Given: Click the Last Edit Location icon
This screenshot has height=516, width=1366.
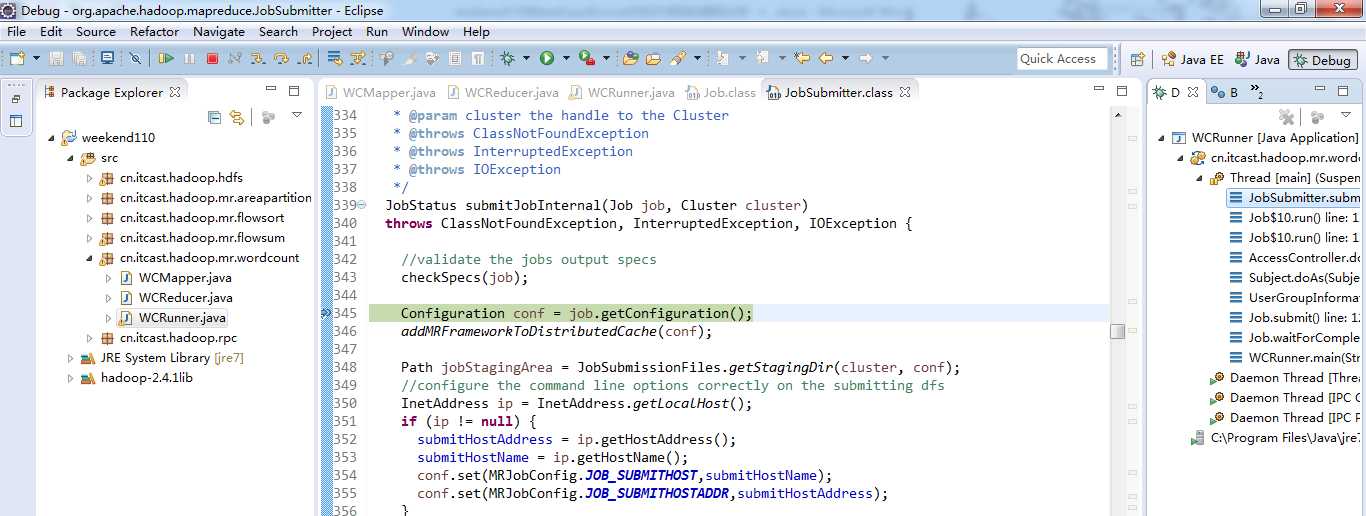Looking at the screenshot, I should 802,58.
